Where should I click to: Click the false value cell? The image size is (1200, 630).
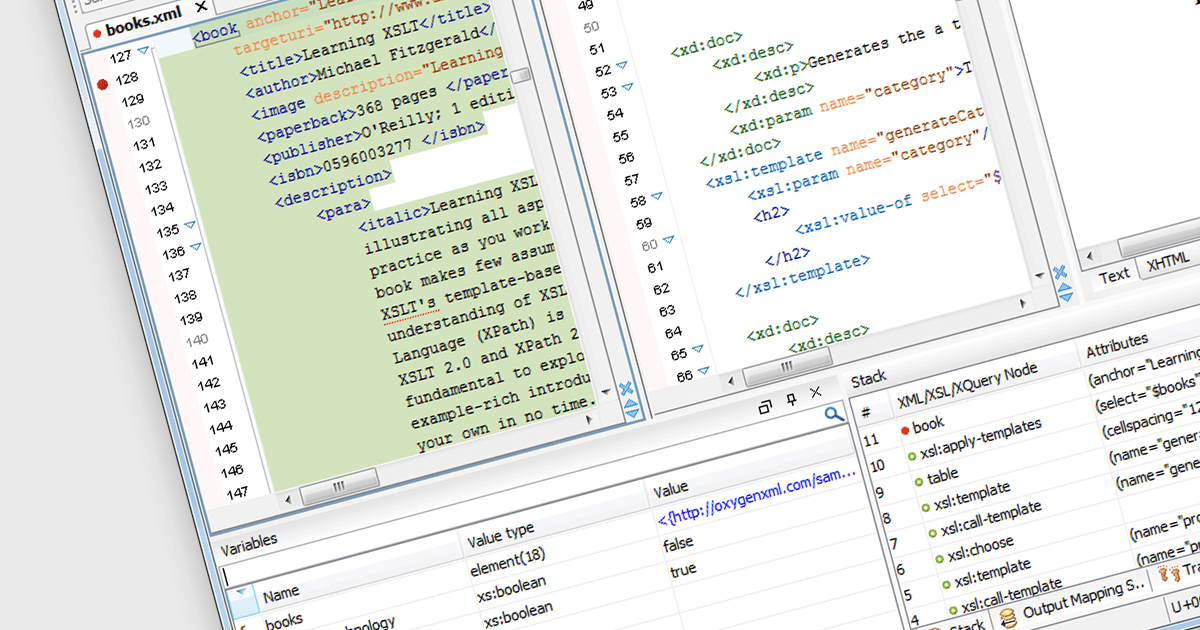pyautogui.click(x=677, y=543)
